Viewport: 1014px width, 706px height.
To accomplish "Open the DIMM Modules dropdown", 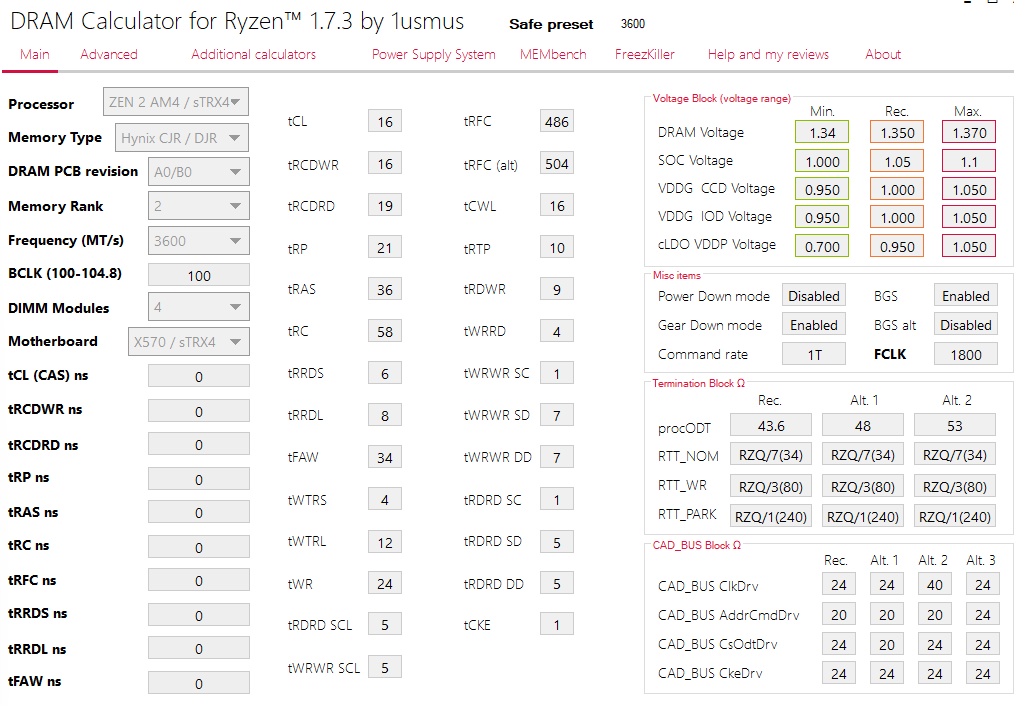I will click(x=199, y=307).
